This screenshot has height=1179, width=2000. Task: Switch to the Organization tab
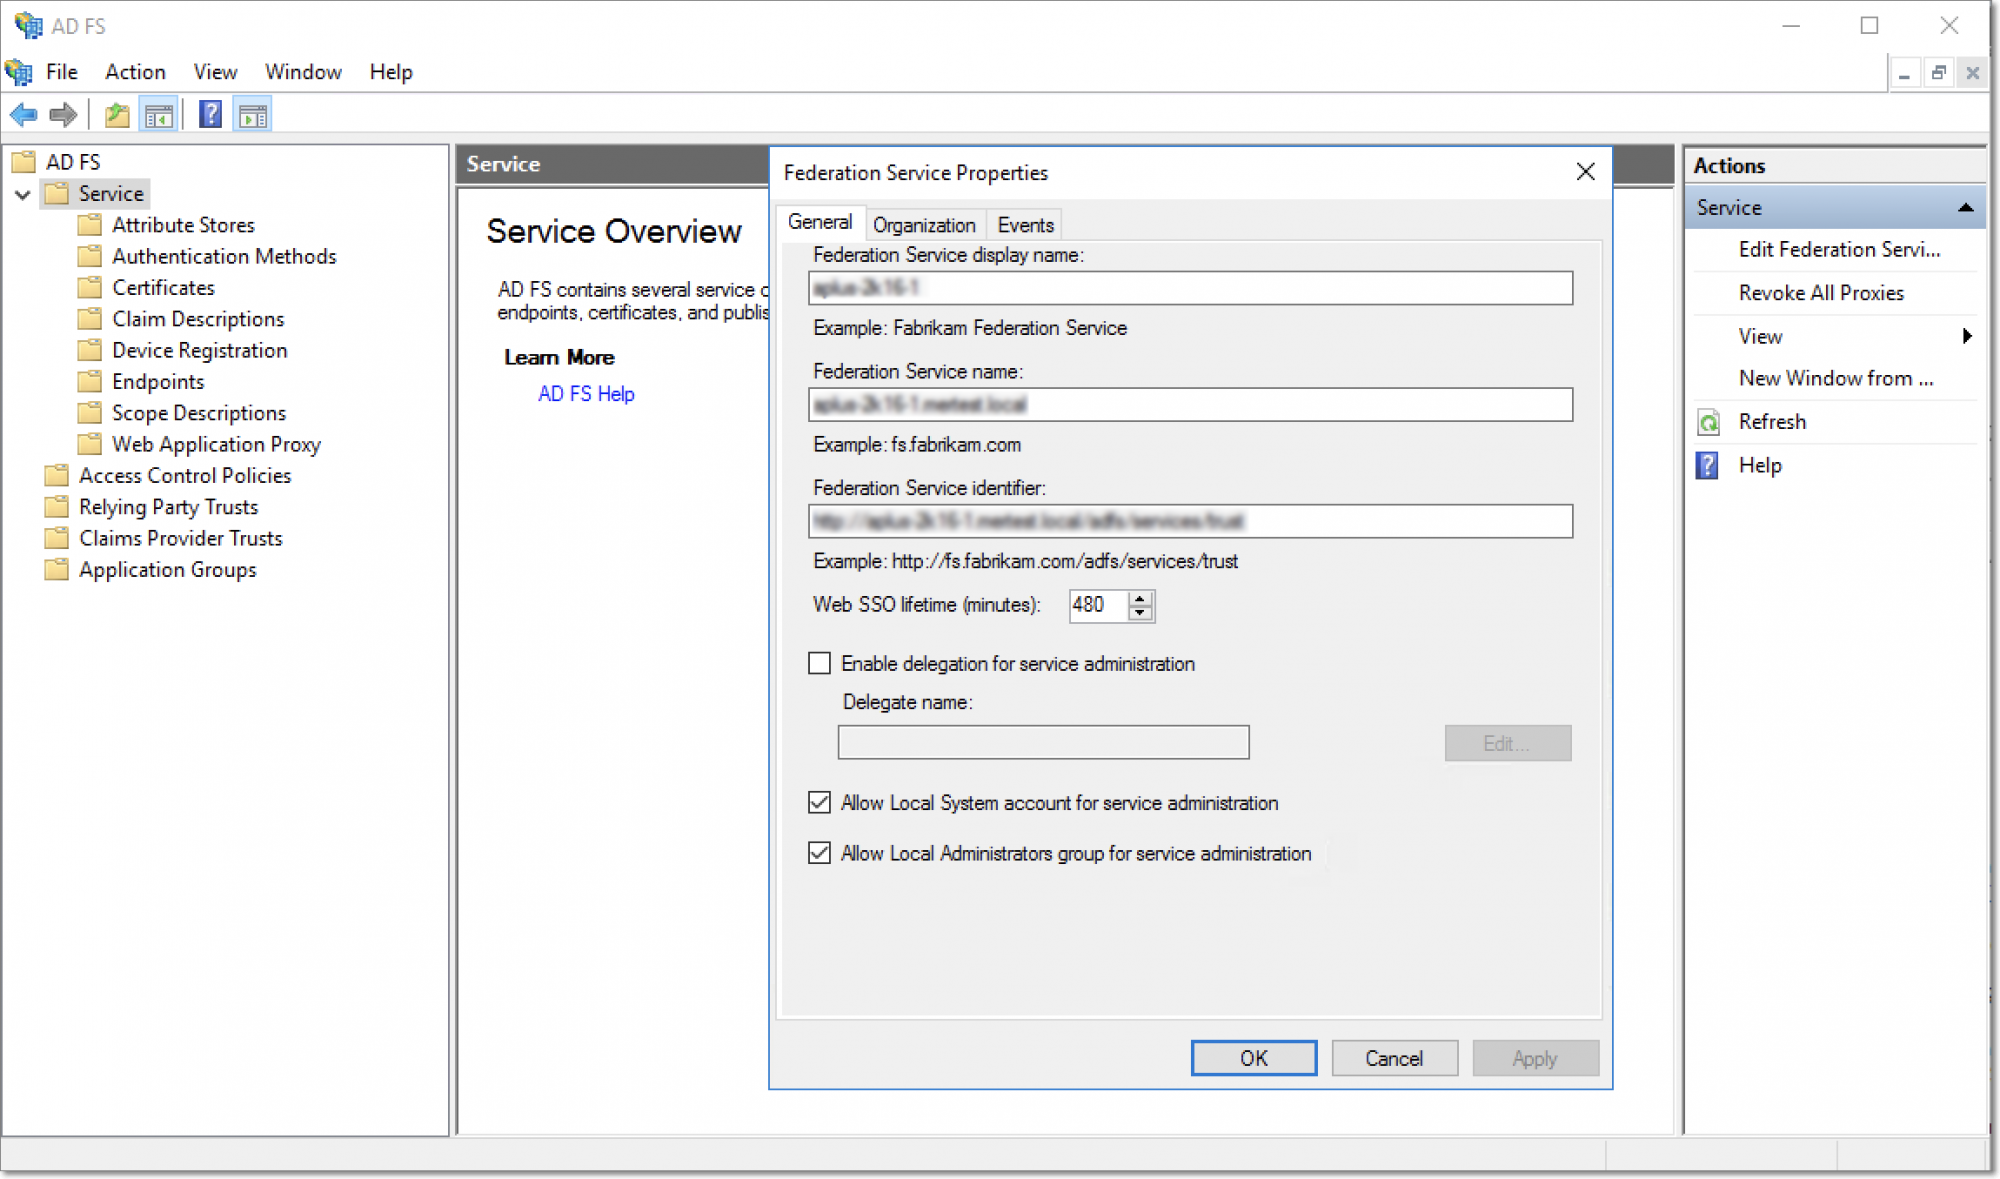[923, 225]
